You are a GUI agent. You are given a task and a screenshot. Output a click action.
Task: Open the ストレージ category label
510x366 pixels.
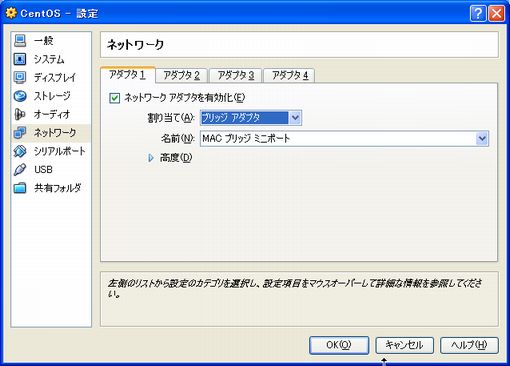click(x=52, y=96)
